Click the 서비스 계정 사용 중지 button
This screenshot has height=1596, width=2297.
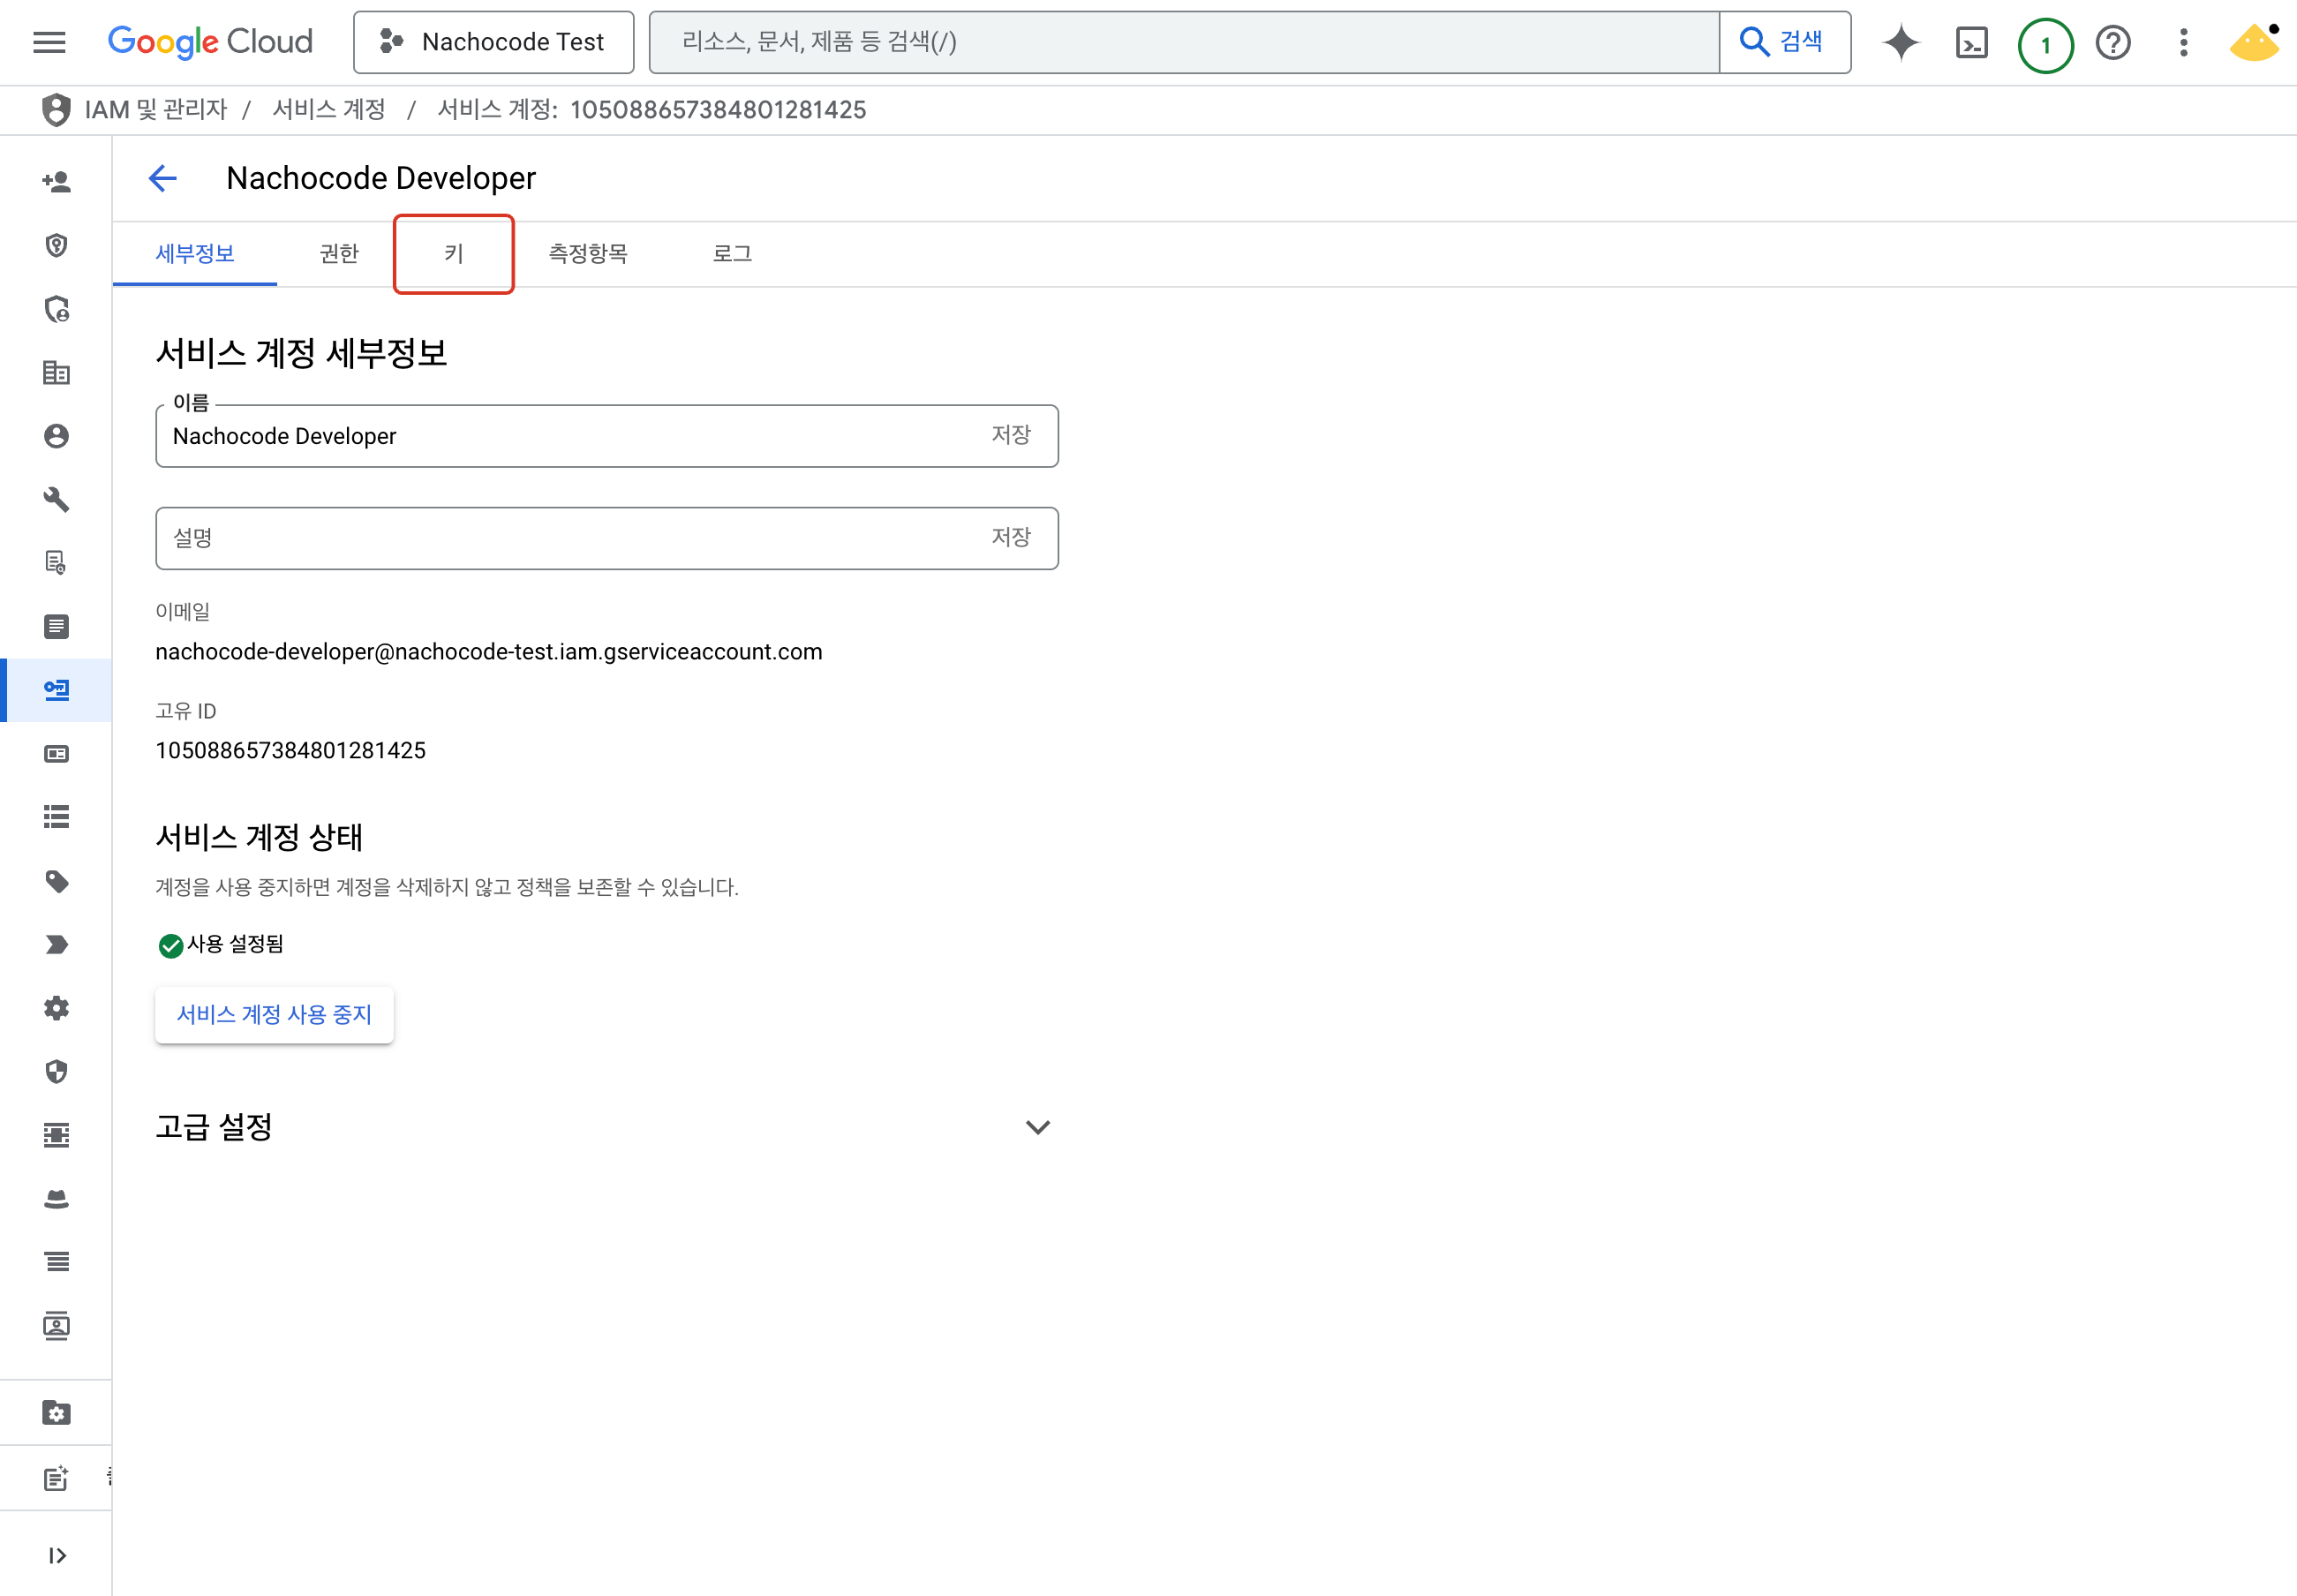tap(274, 1014)
